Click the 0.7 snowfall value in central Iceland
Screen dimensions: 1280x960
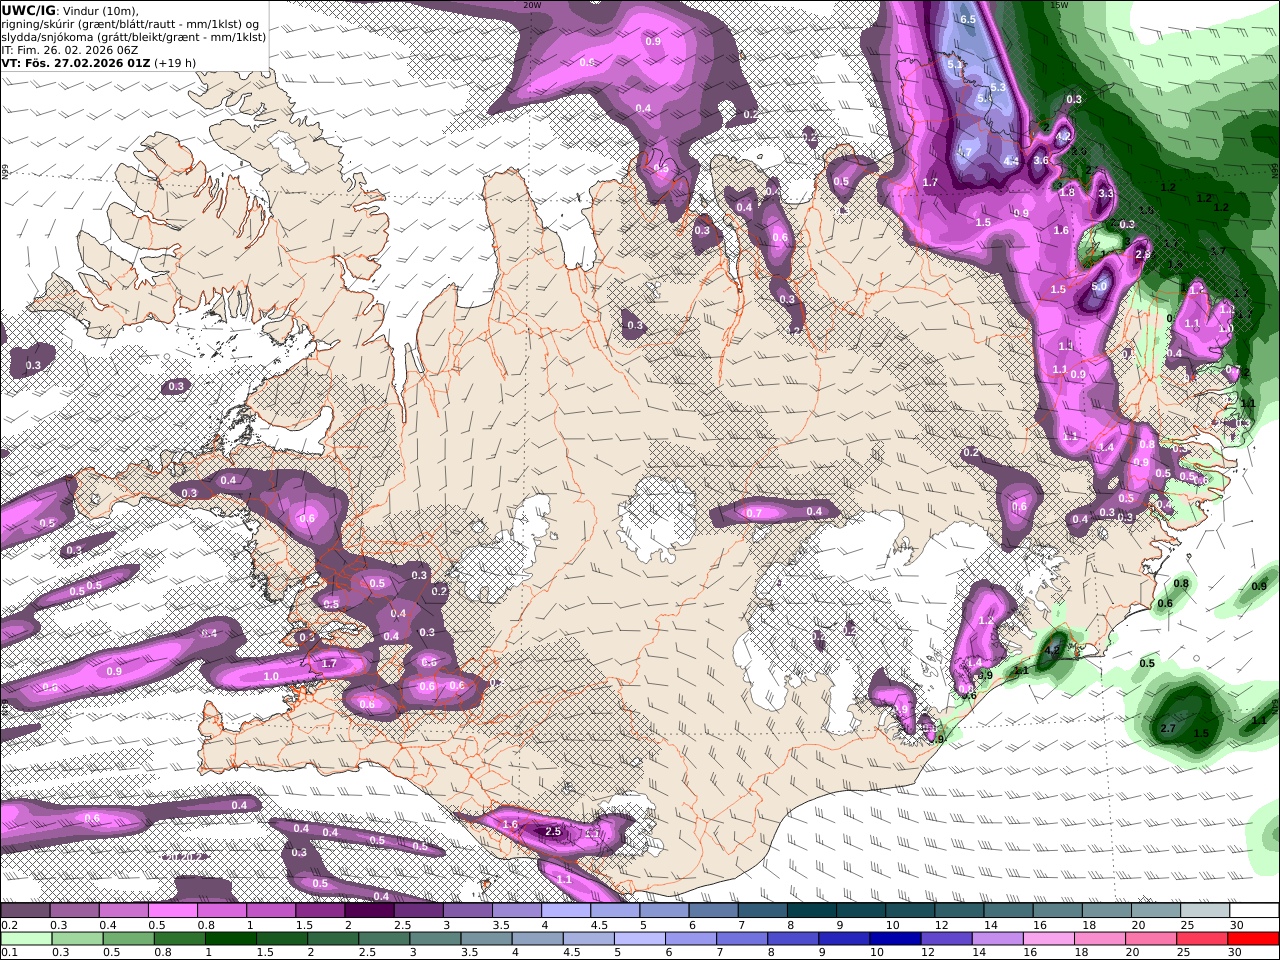[754, 513]
